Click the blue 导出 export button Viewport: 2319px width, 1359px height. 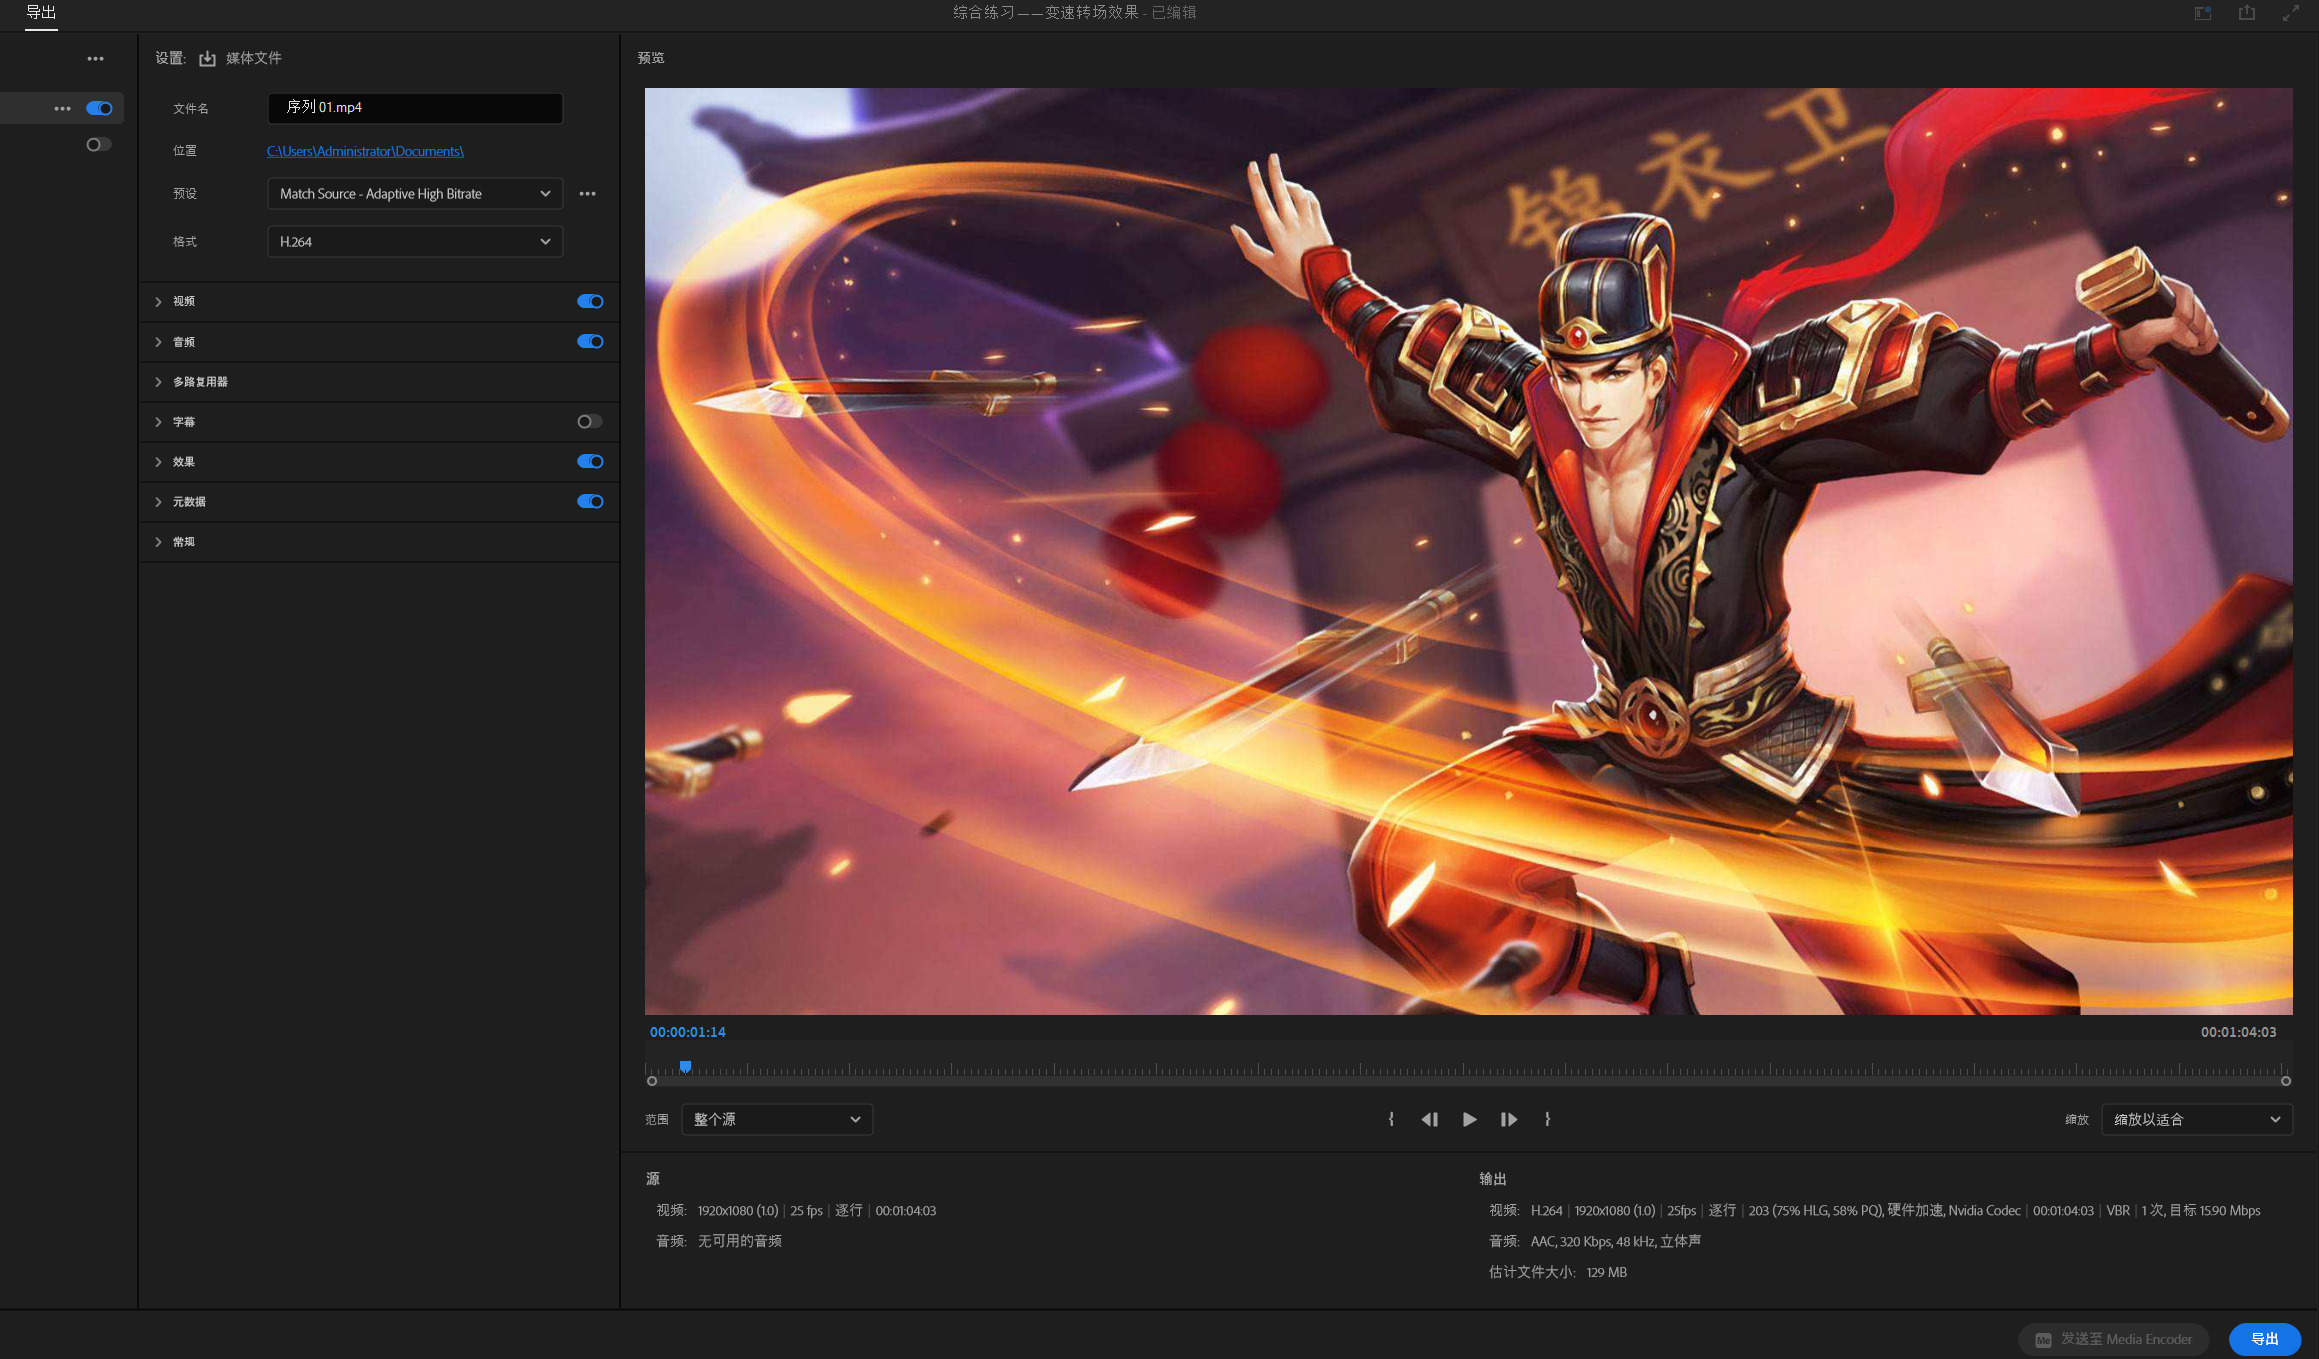coord(2264,1339)
